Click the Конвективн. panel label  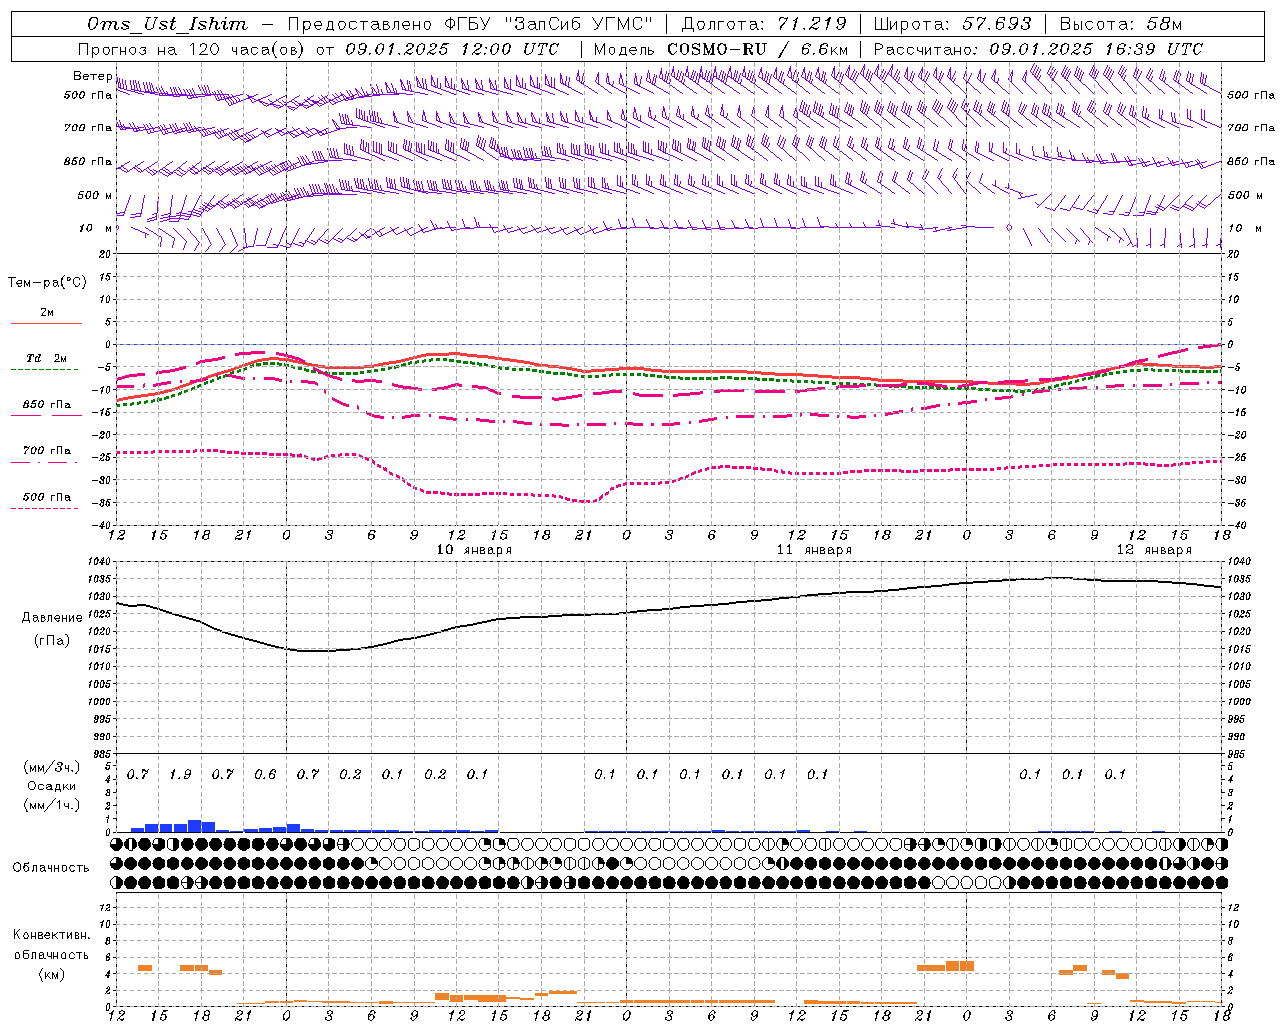pyautogui.click(x=51, y=935)
